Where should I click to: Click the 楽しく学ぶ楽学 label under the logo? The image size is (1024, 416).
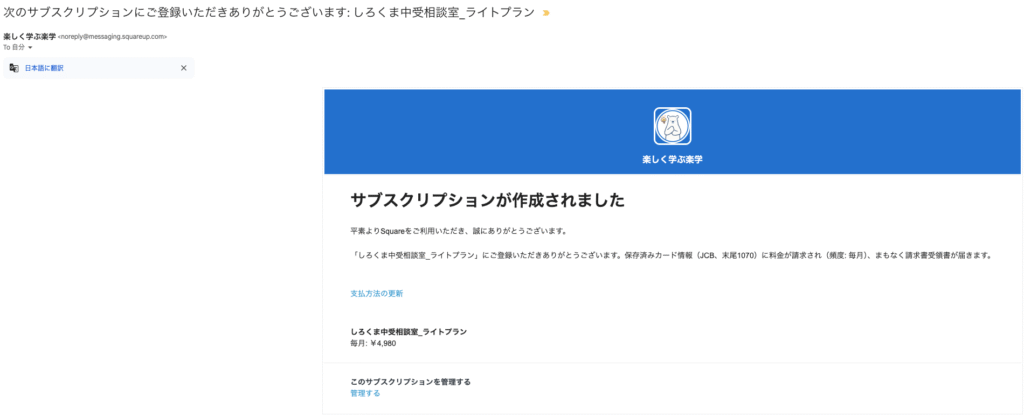[672, 159]
